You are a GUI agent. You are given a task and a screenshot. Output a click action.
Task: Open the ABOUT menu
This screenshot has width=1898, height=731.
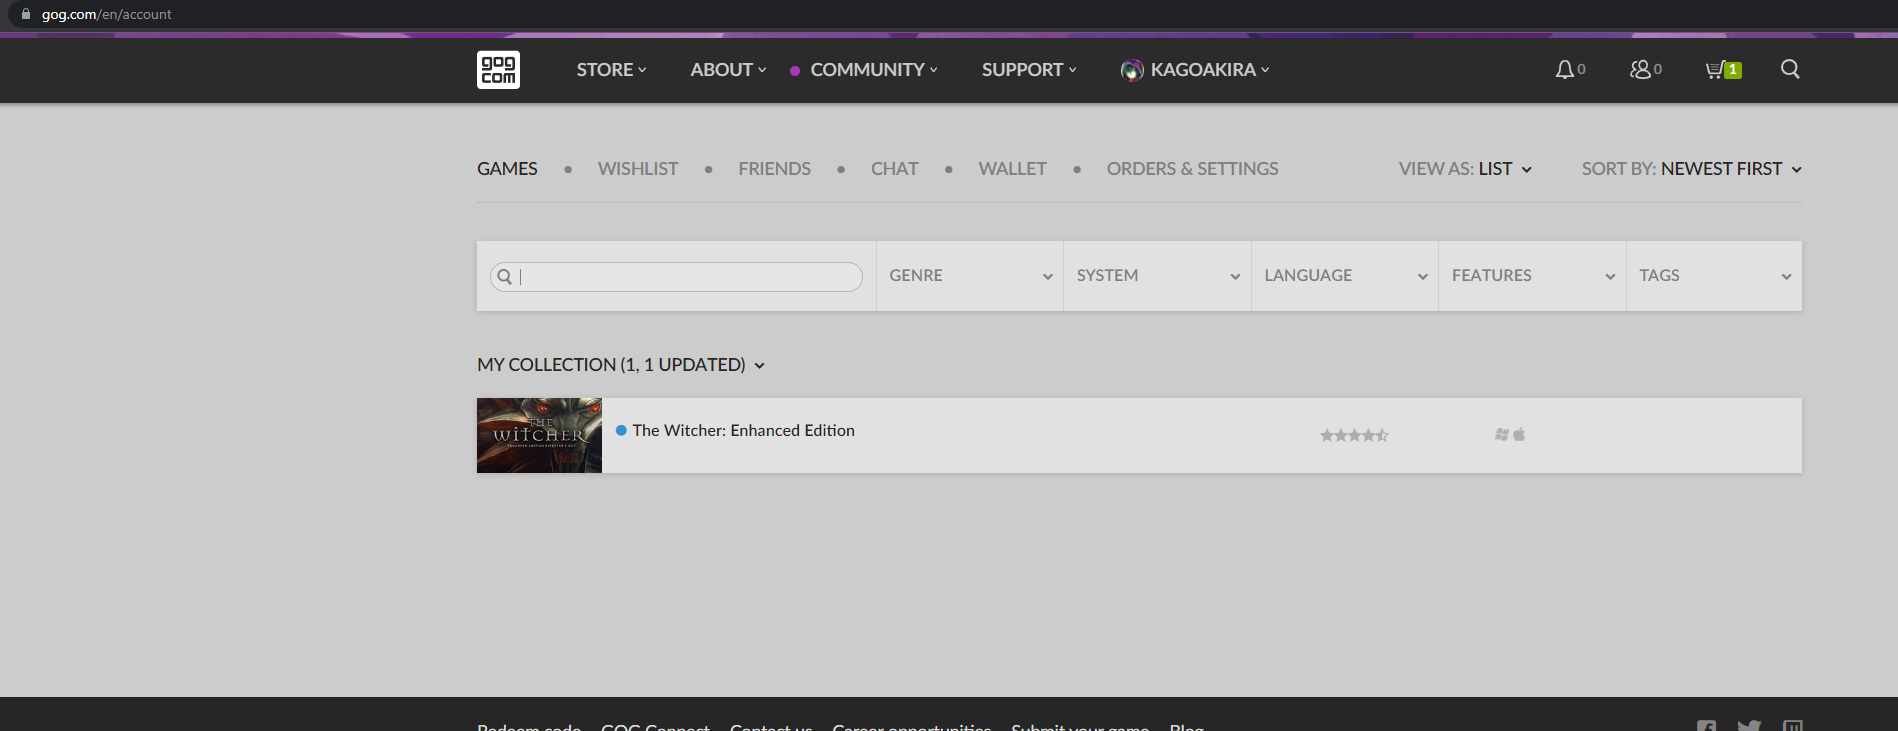728,69
